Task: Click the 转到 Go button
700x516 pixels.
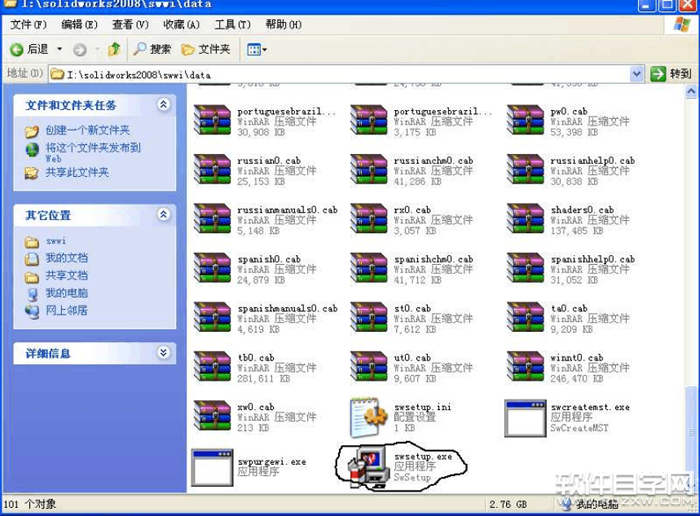Action: point(671,74)
